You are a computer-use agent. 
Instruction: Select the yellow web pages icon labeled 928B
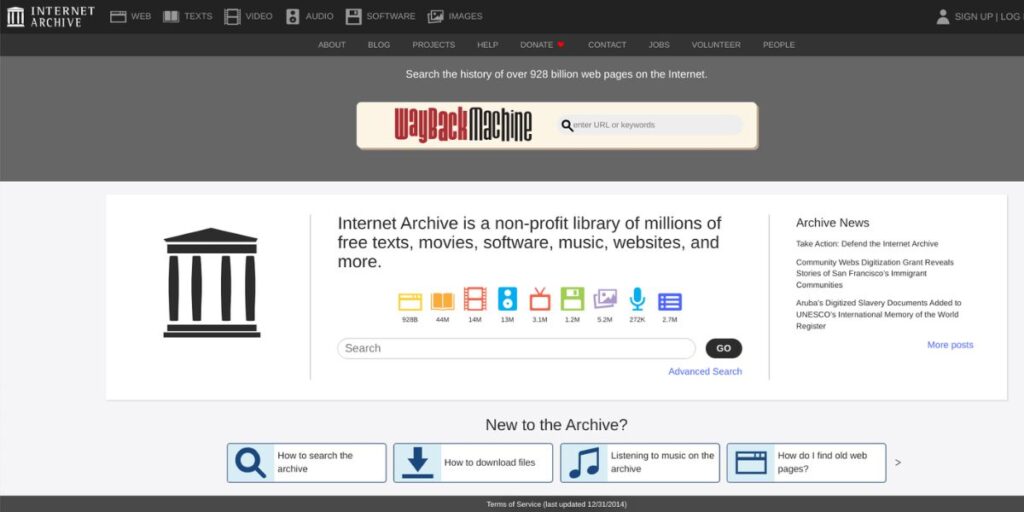click(409, 301)
